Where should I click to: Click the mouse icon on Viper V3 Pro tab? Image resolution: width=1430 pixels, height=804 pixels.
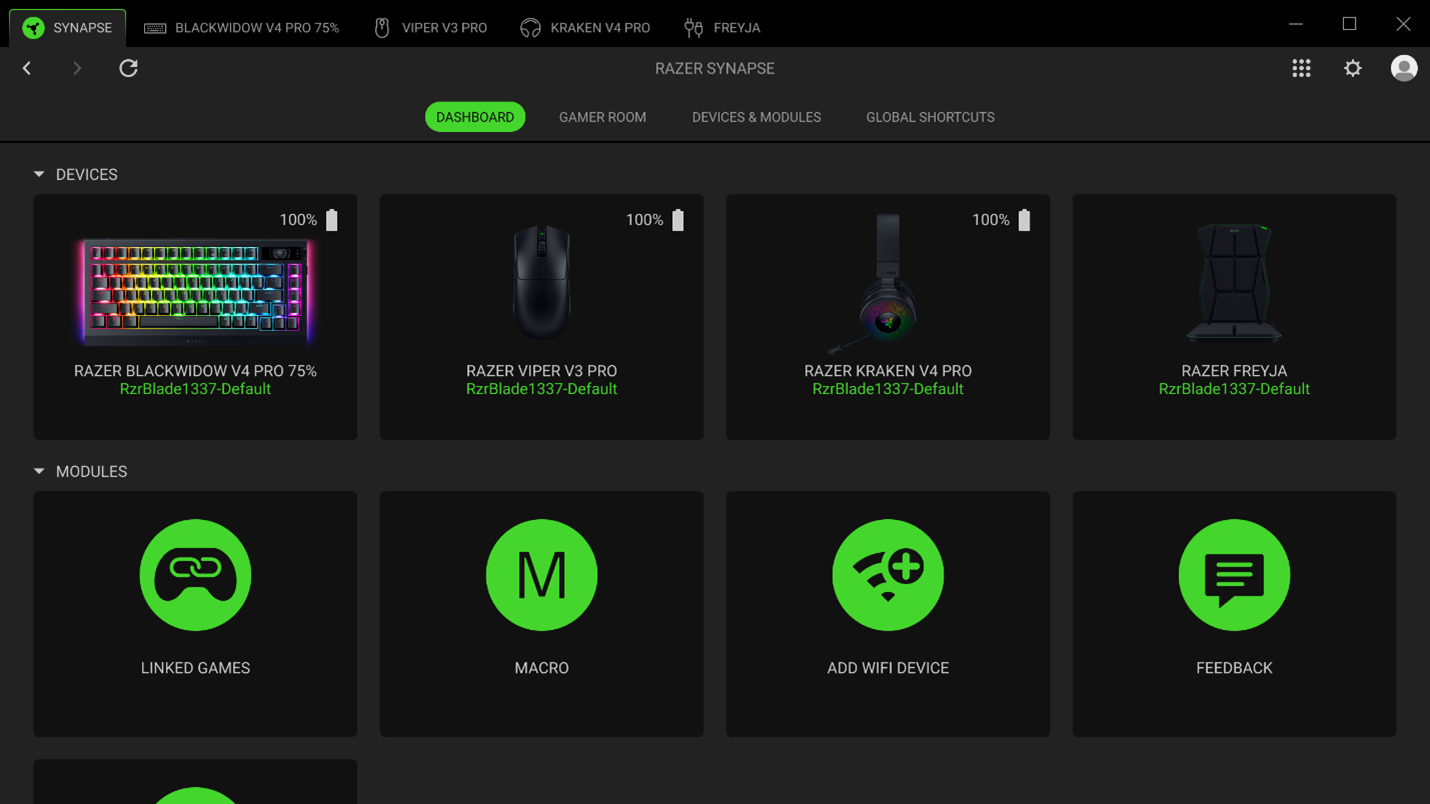point(381,27)
